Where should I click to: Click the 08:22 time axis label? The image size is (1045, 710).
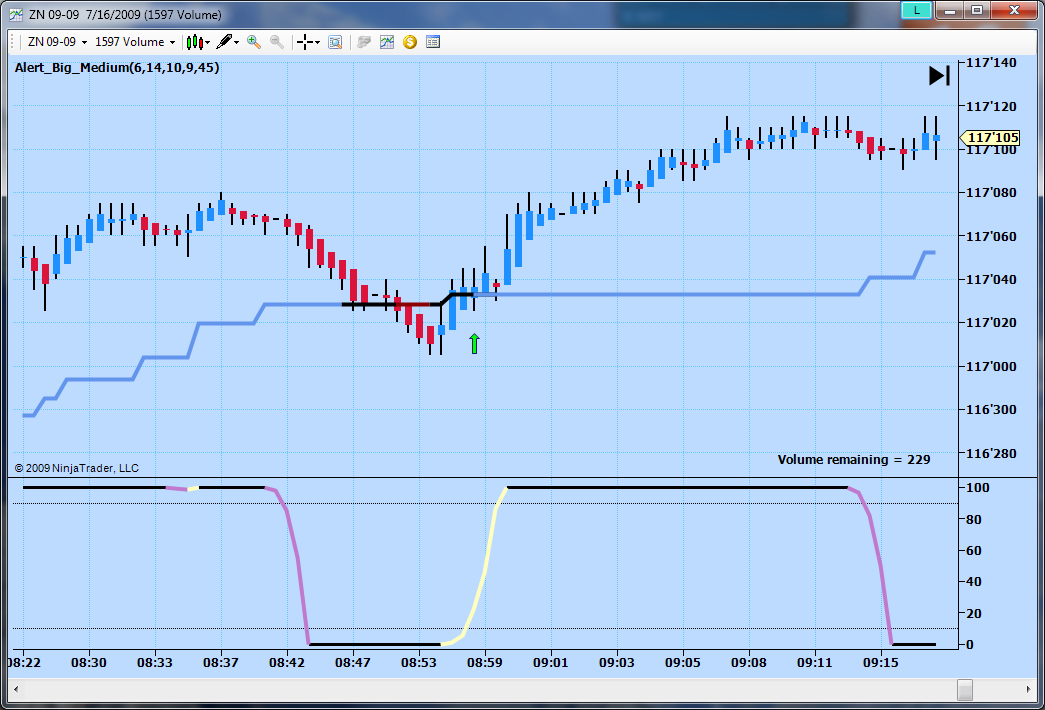(25, 663)
